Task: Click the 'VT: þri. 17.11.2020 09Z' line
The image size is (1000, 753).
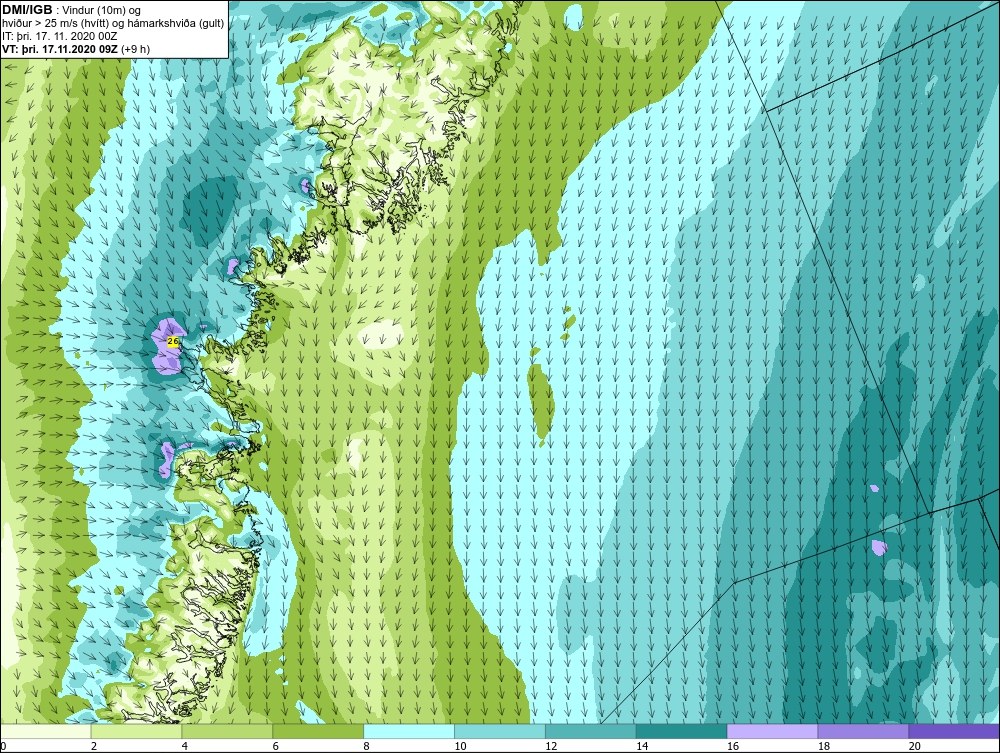Action: coord(76,49)
